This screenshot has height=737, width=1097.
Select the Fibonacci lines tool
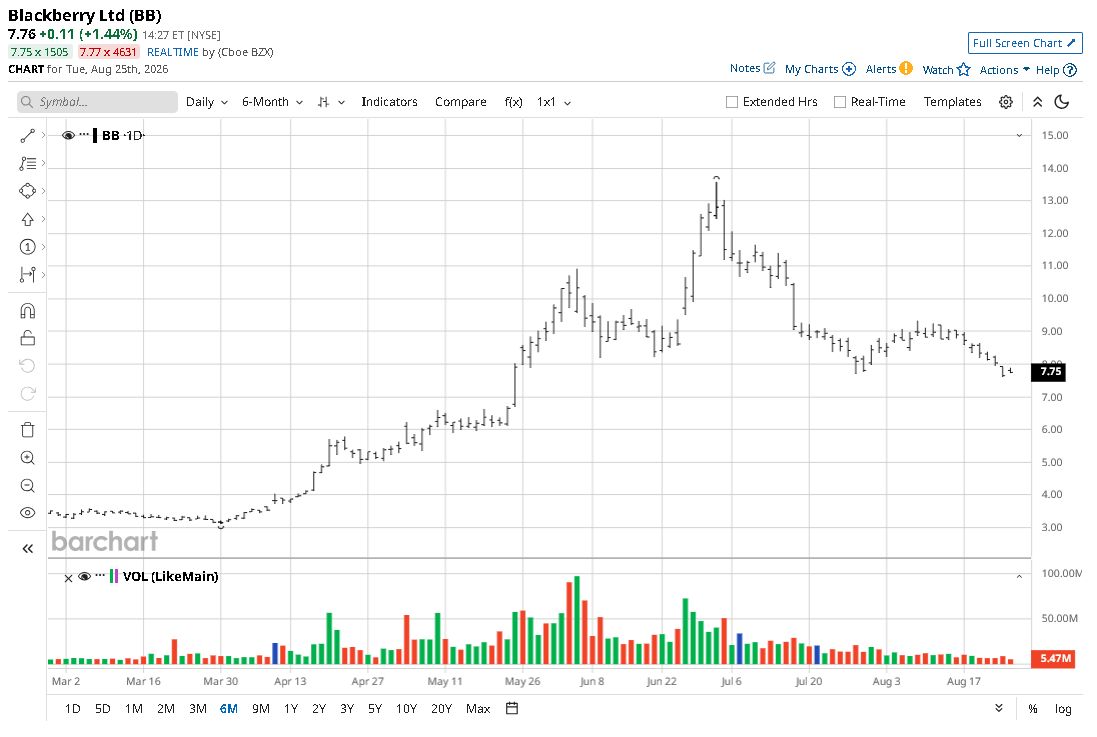(27, 164)
